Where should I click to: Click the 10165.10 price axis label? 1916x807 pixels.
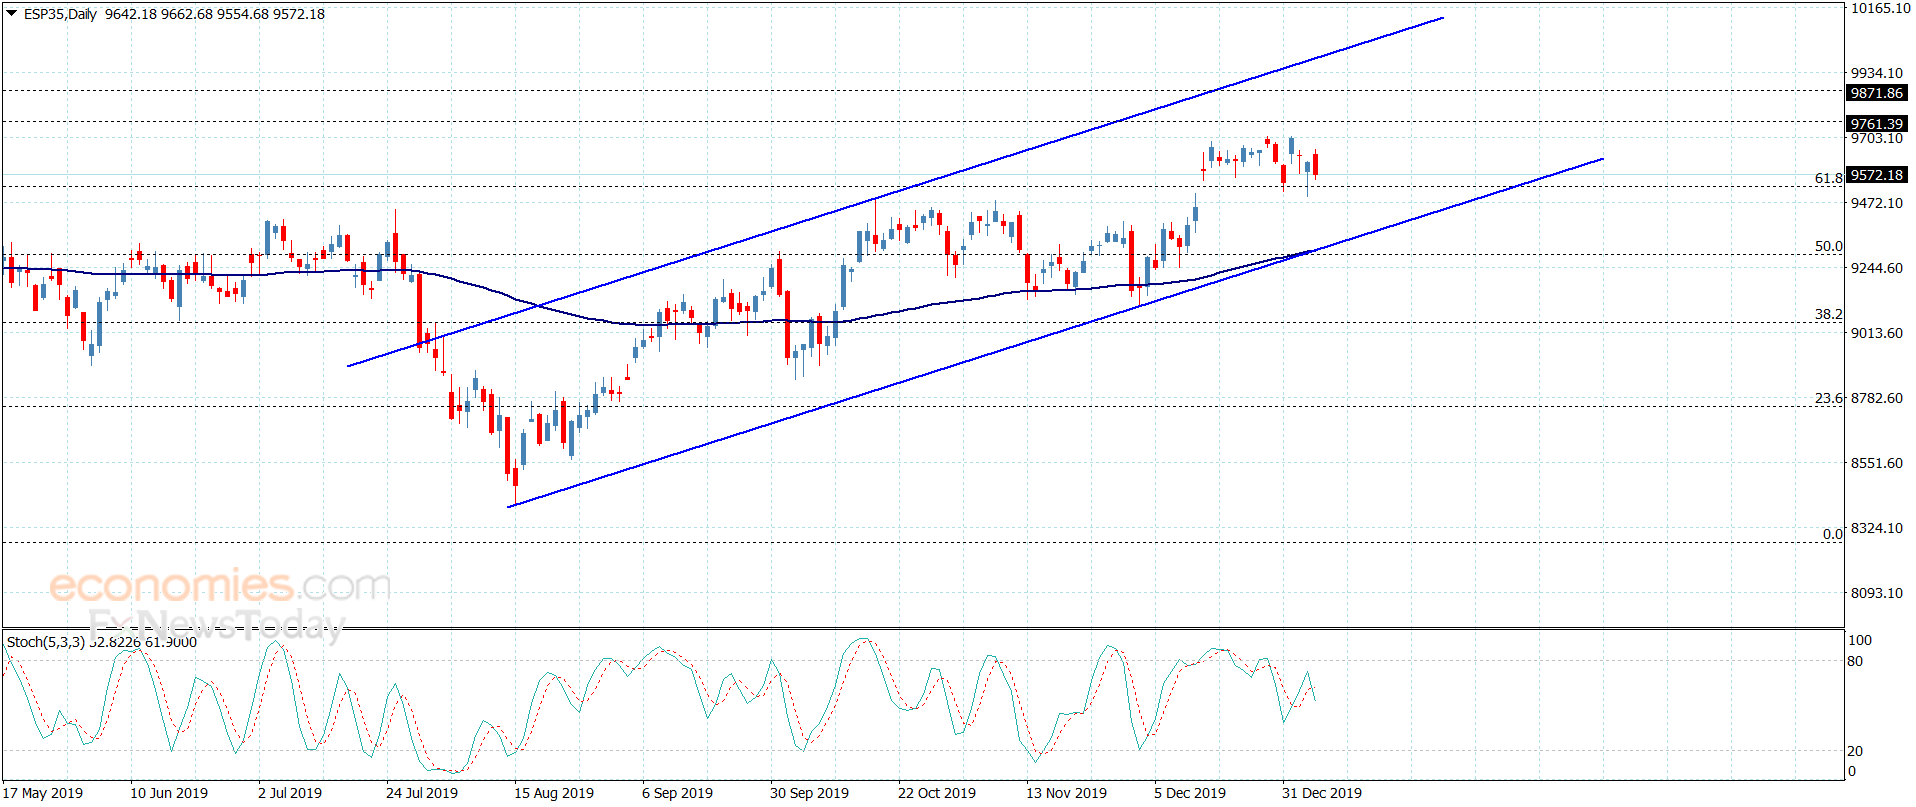(x=1881, y=8)
